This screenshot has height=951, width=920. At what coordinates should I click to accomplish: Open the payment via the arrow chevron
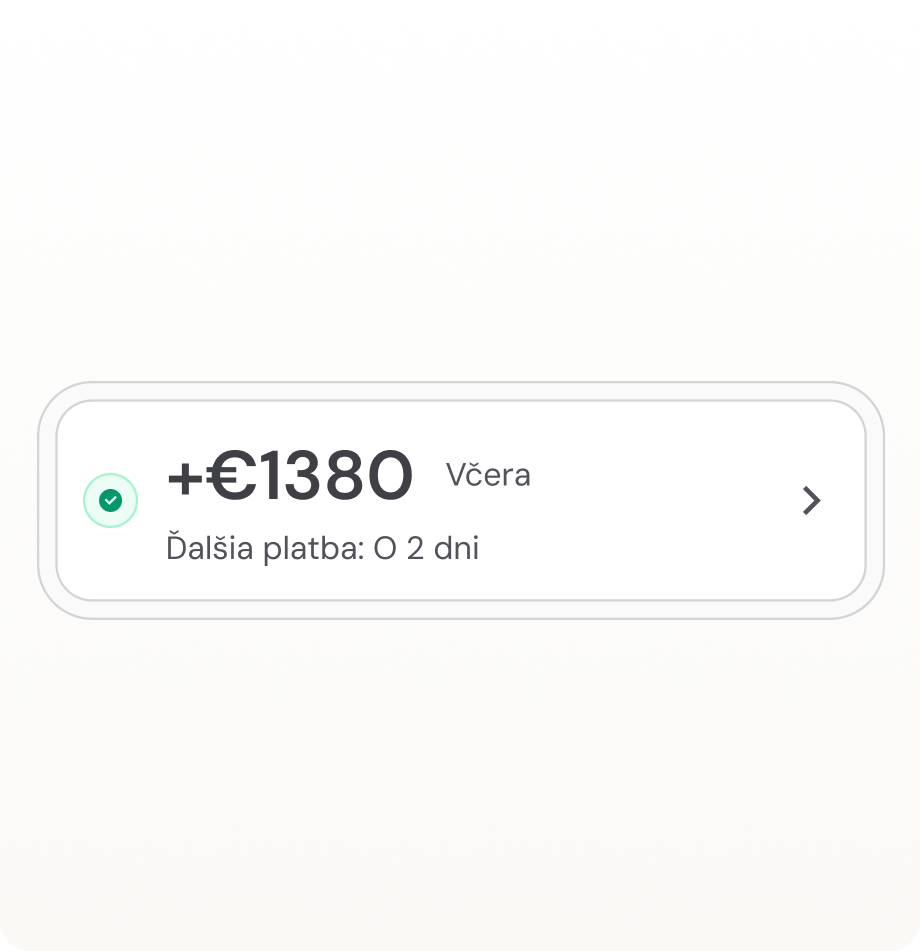[x=811, y=501]
